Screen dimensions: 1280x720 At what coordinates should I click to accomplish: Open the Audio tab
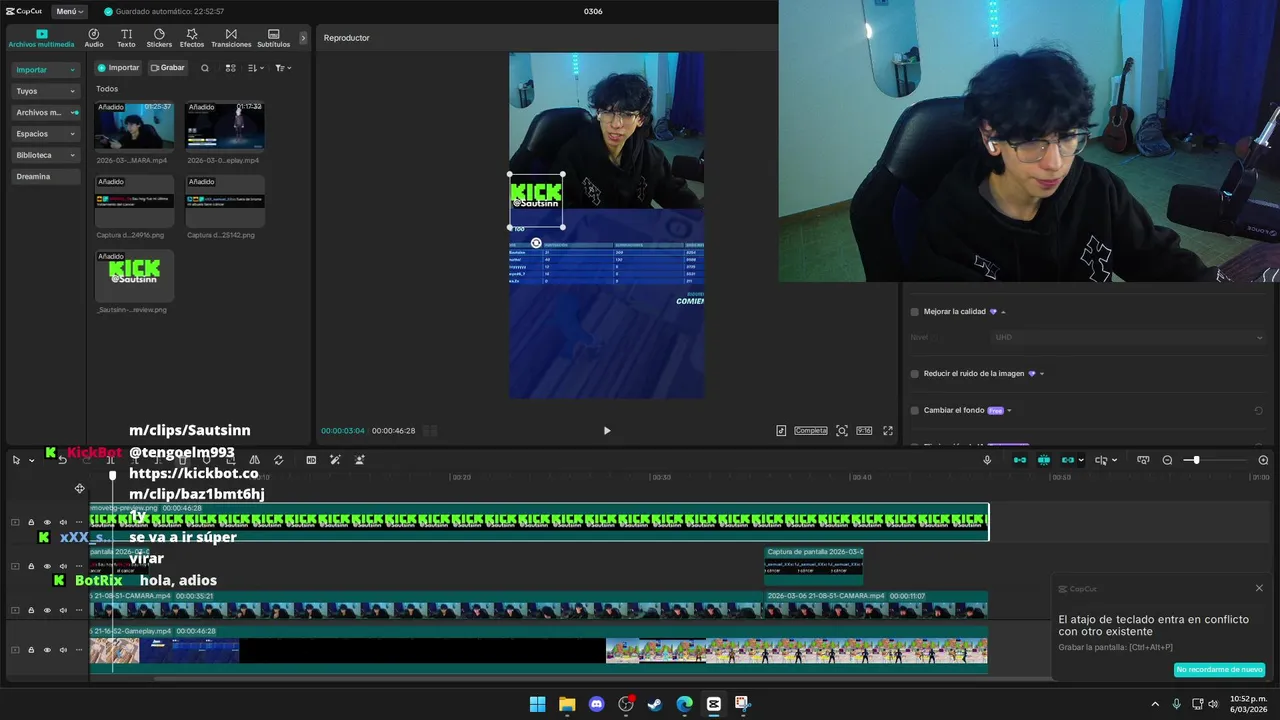click(x=93, y=38)
